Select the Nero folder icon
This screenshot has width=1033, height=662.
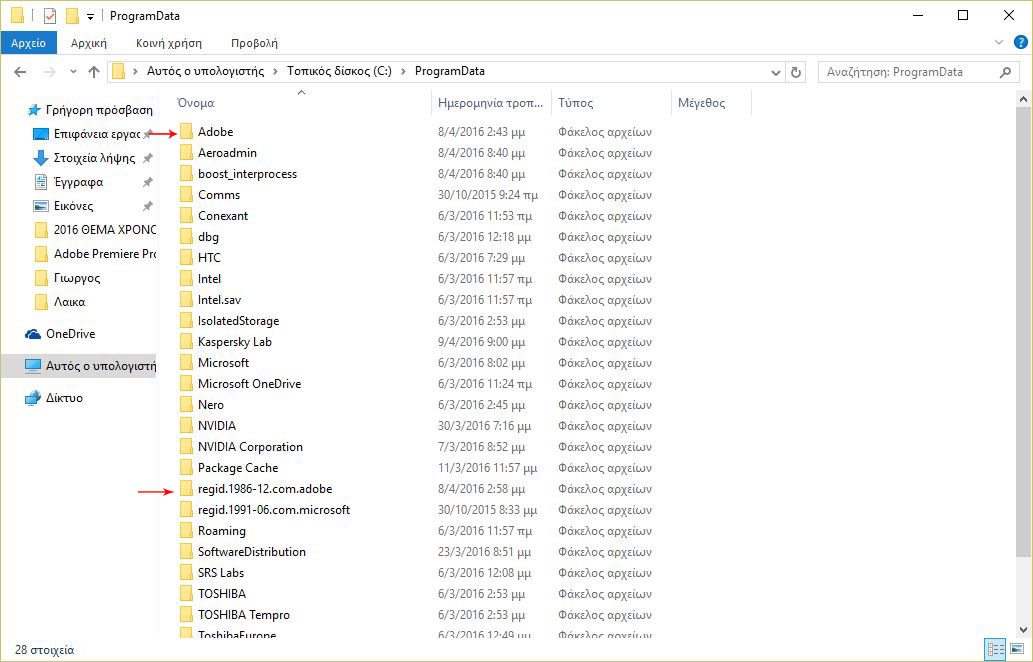[186, 405]
